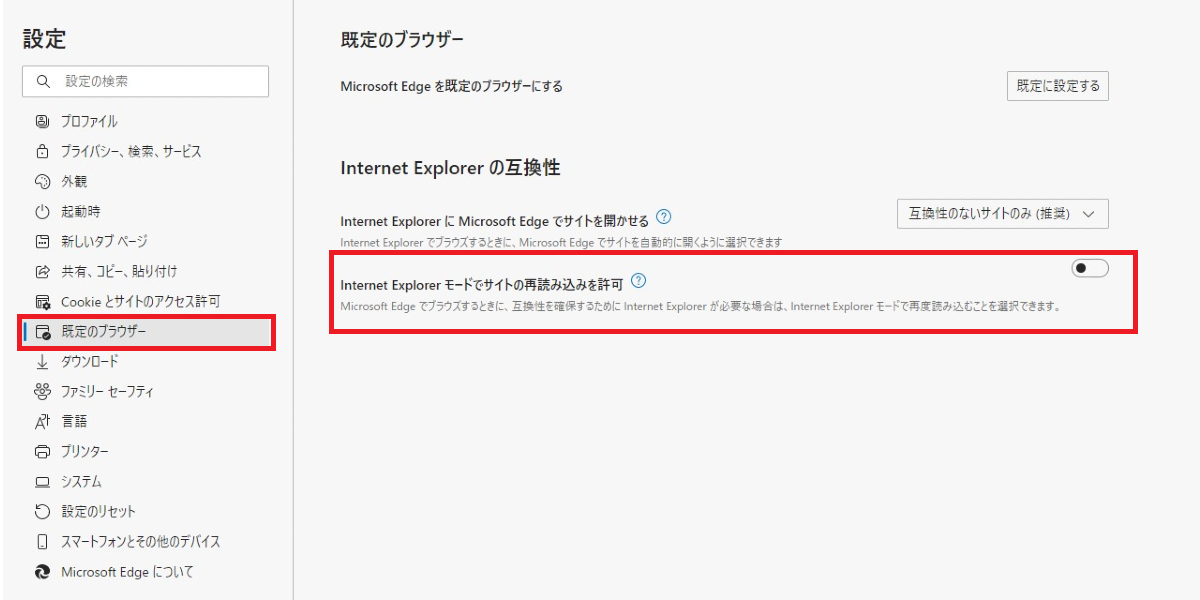
Task: Click the share, copy, paste icon
Action: (x=42, y=271)
